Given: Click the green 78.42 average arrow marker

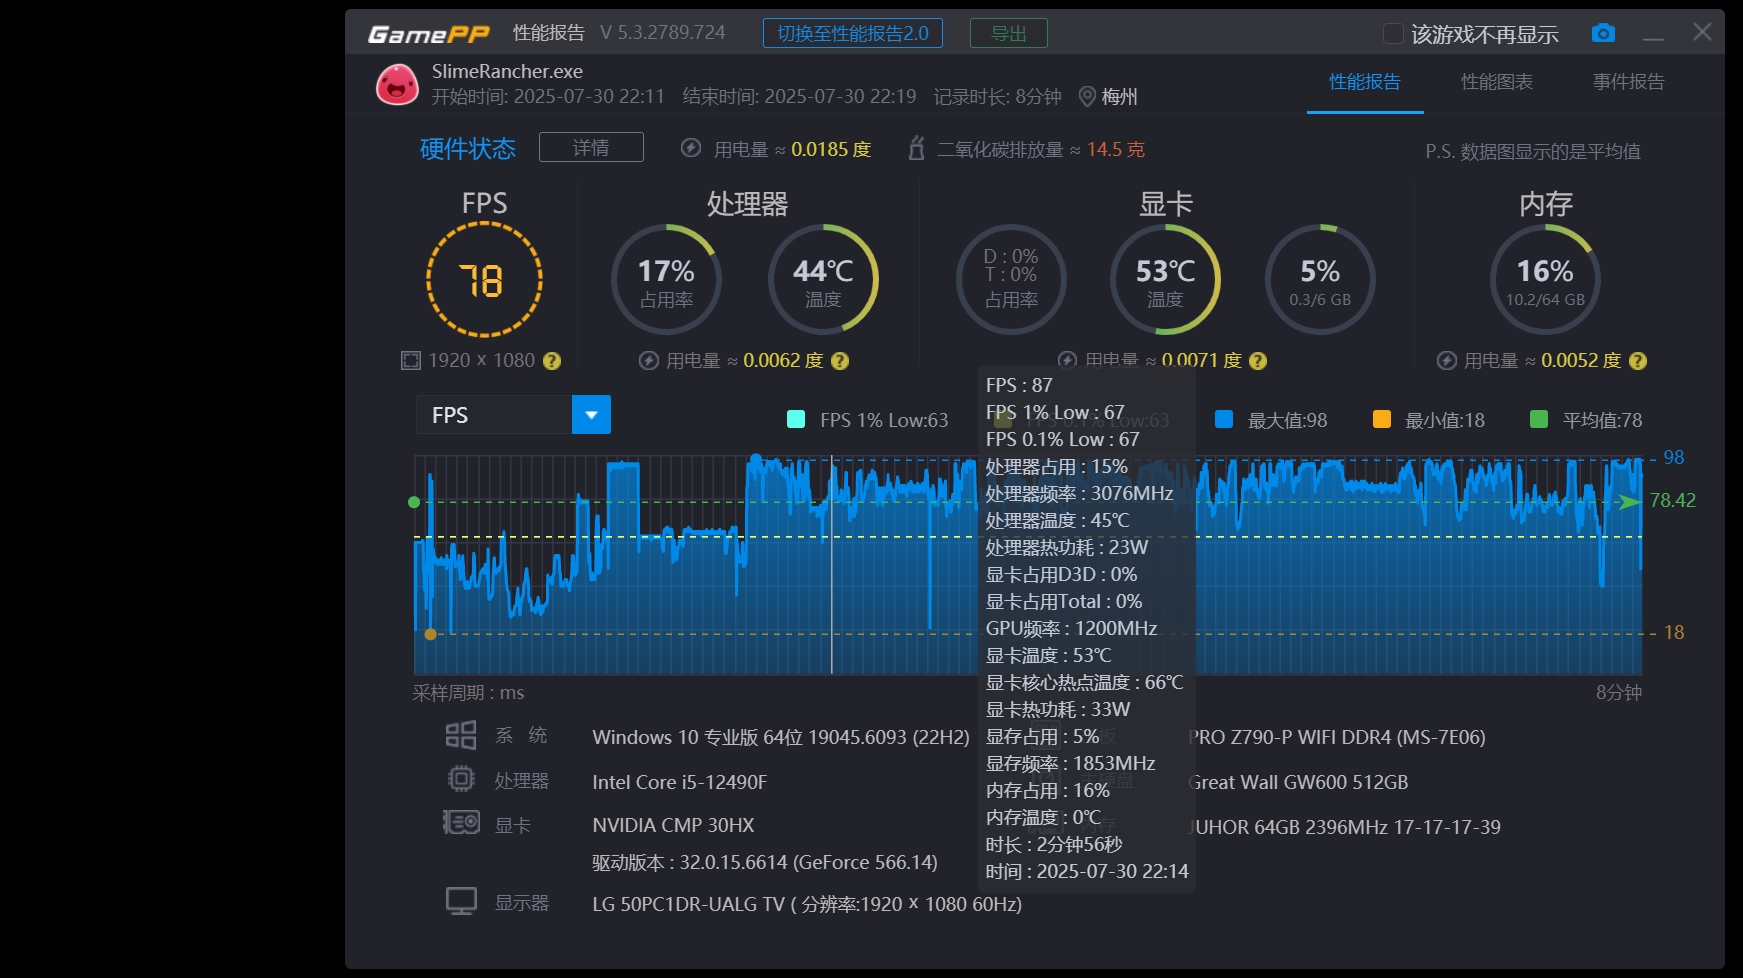Looking at the screenshot, I should [1630, 501].
